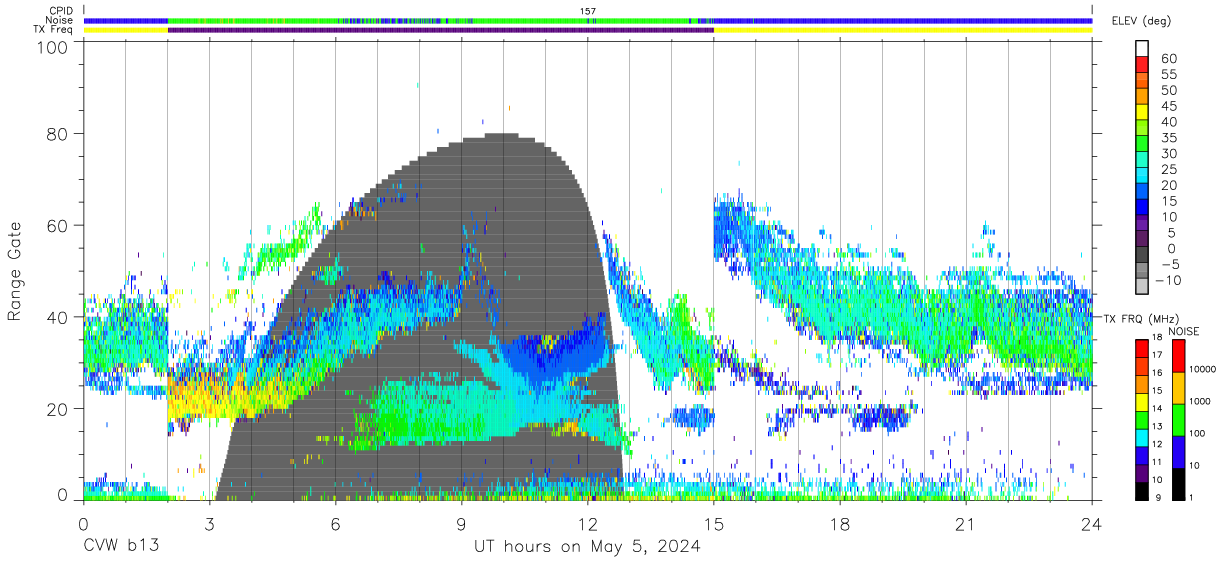Viewport: 1228px width, 567px height.
Task: Click the 30 label on elevation colorbar
Action: pos(1169,154)
